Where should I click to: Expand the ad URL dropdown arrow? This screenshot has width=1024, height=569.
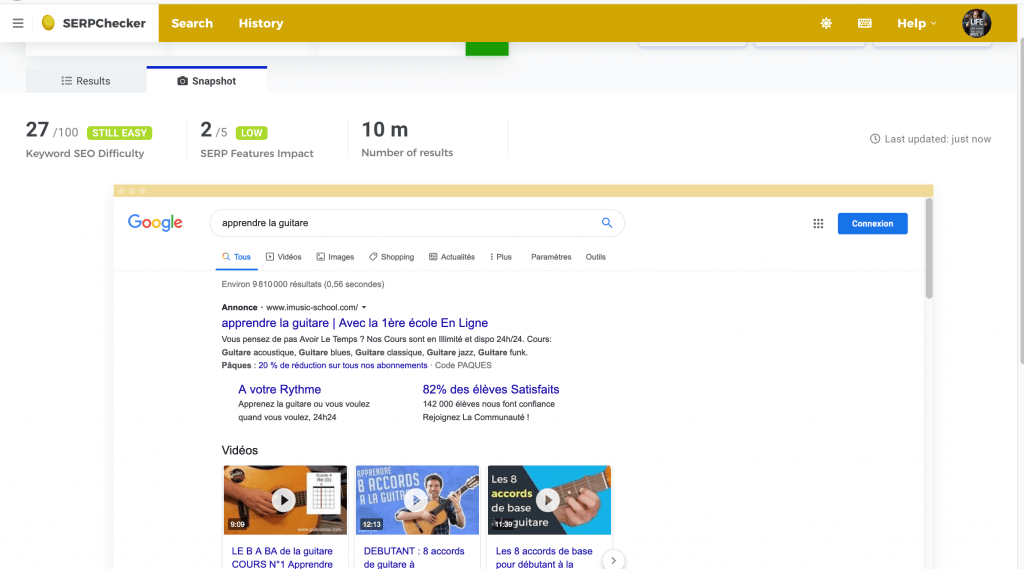click(364, 308)
